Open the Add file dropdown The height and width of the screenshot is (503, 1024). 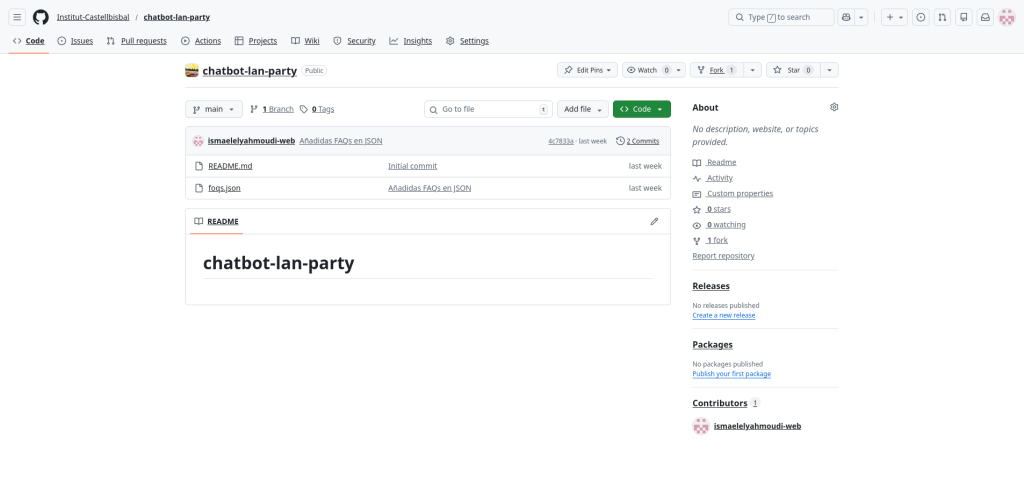[x=583, y=109]
